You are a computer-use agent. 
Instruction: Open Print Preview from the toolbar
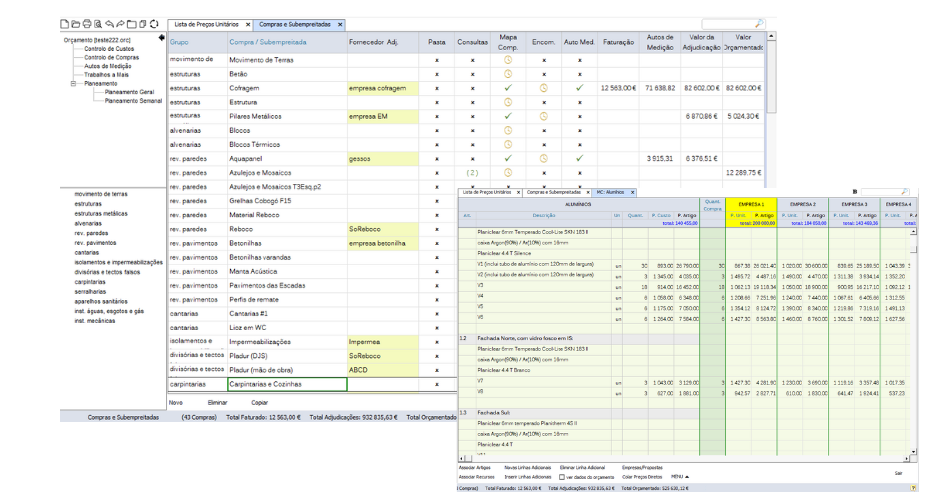click(98, 24)
